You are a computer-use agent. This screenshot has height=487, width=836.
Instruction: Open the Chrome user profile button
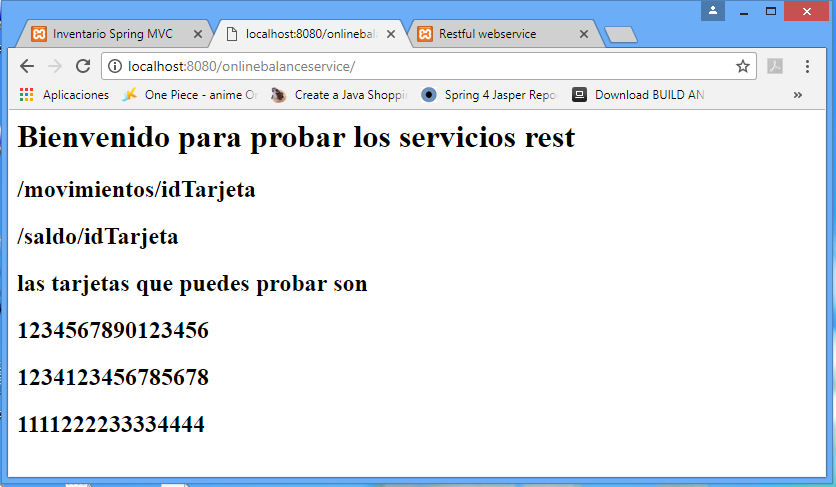[712, 11]
